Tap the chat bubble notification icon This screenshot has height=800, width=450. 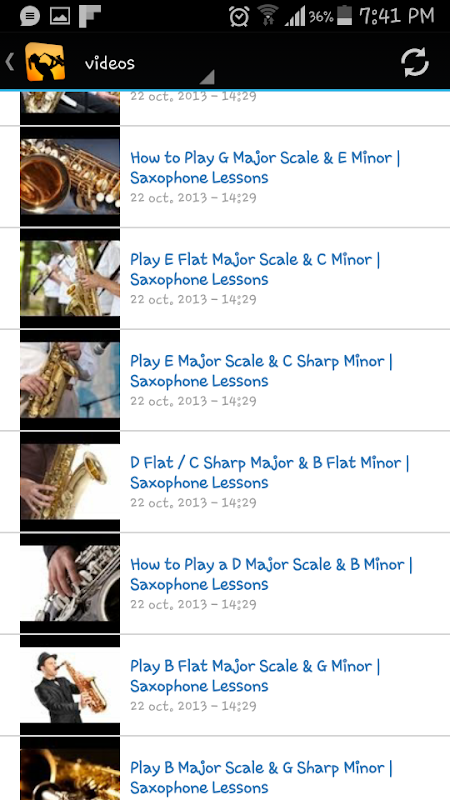click(30, 17)
